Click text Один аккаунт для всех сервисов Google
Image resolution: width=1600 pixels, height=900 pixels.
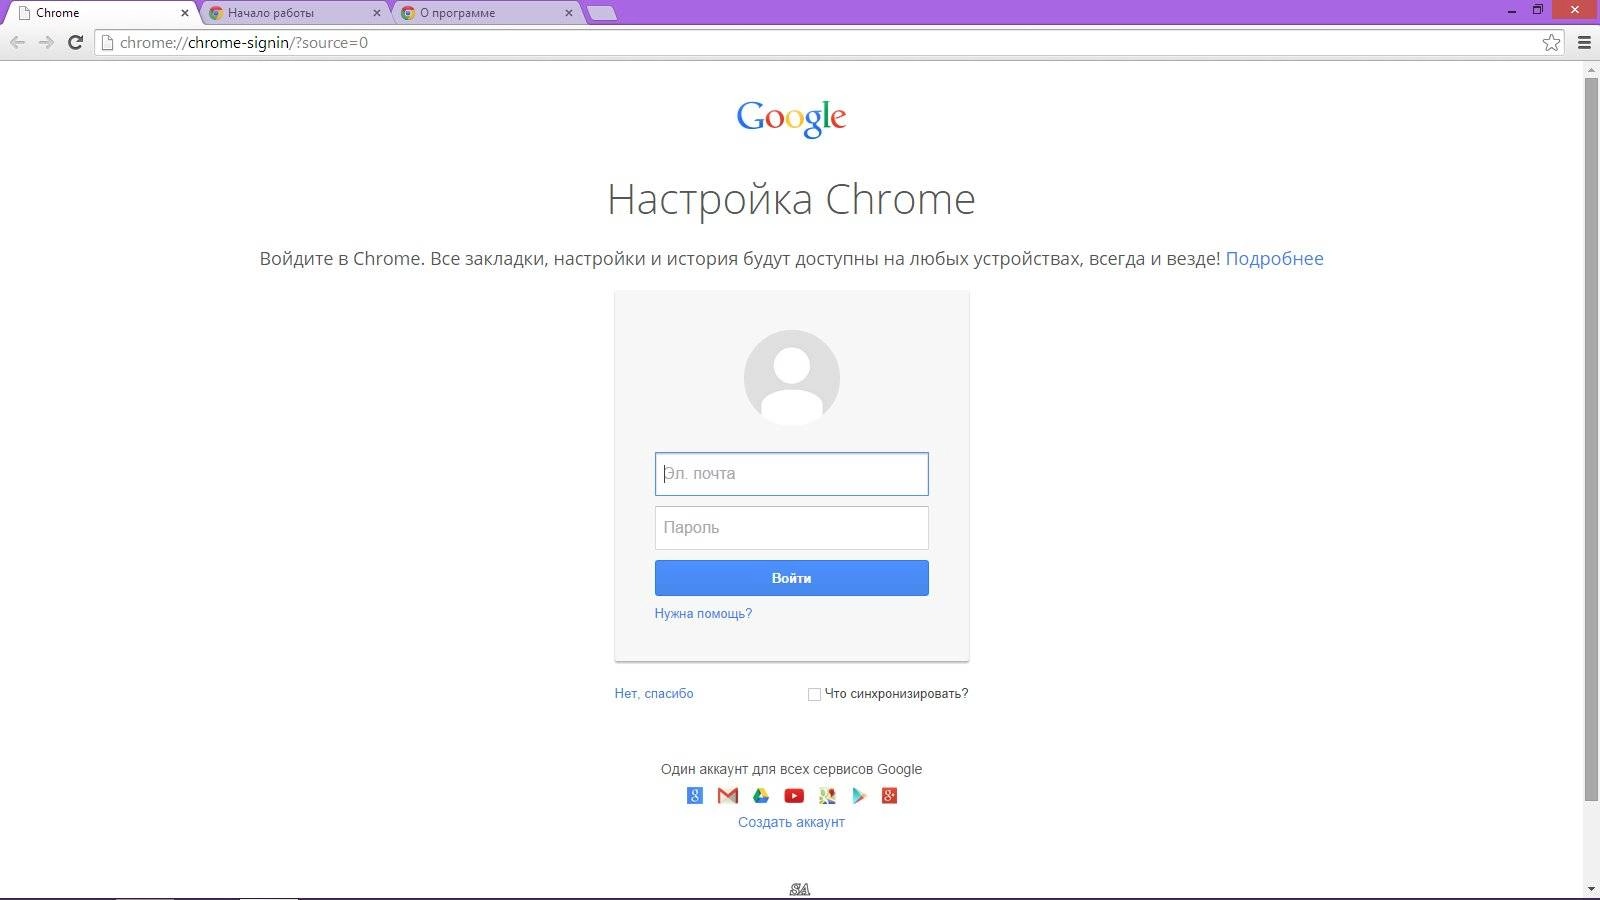[x=791, y=769]
